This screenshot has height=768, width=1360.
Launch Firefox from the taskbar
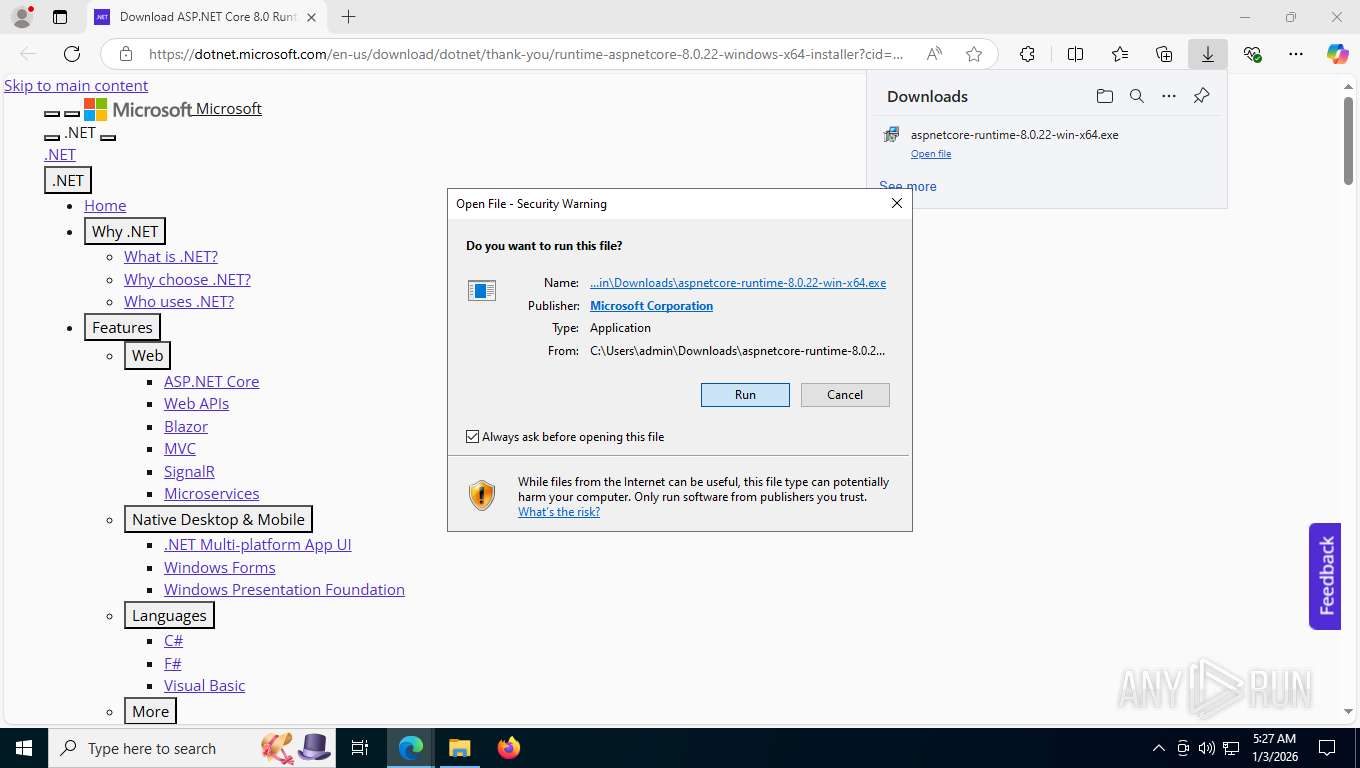509,748
